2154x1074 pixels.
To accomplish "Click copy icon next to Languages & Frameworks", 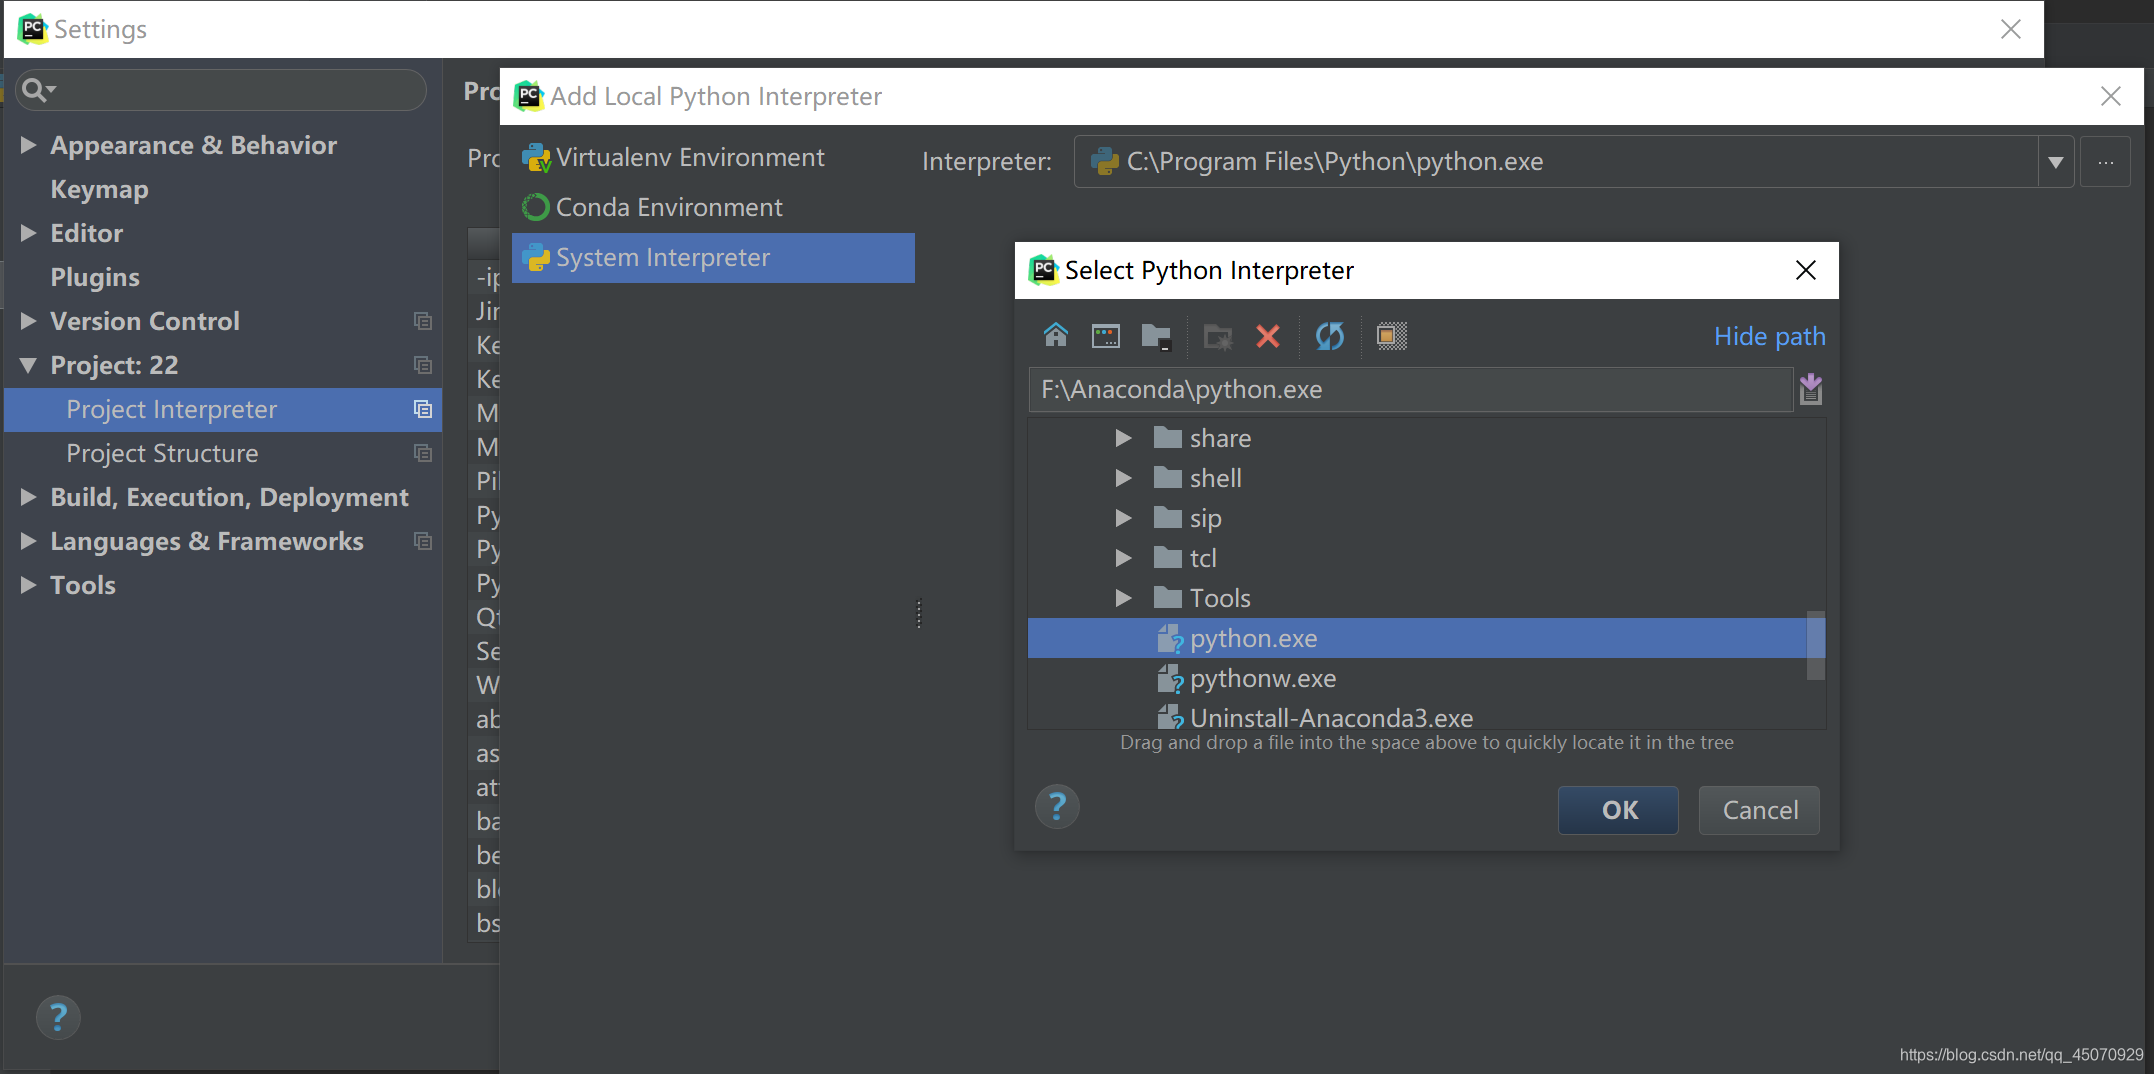I will point(423,541).
